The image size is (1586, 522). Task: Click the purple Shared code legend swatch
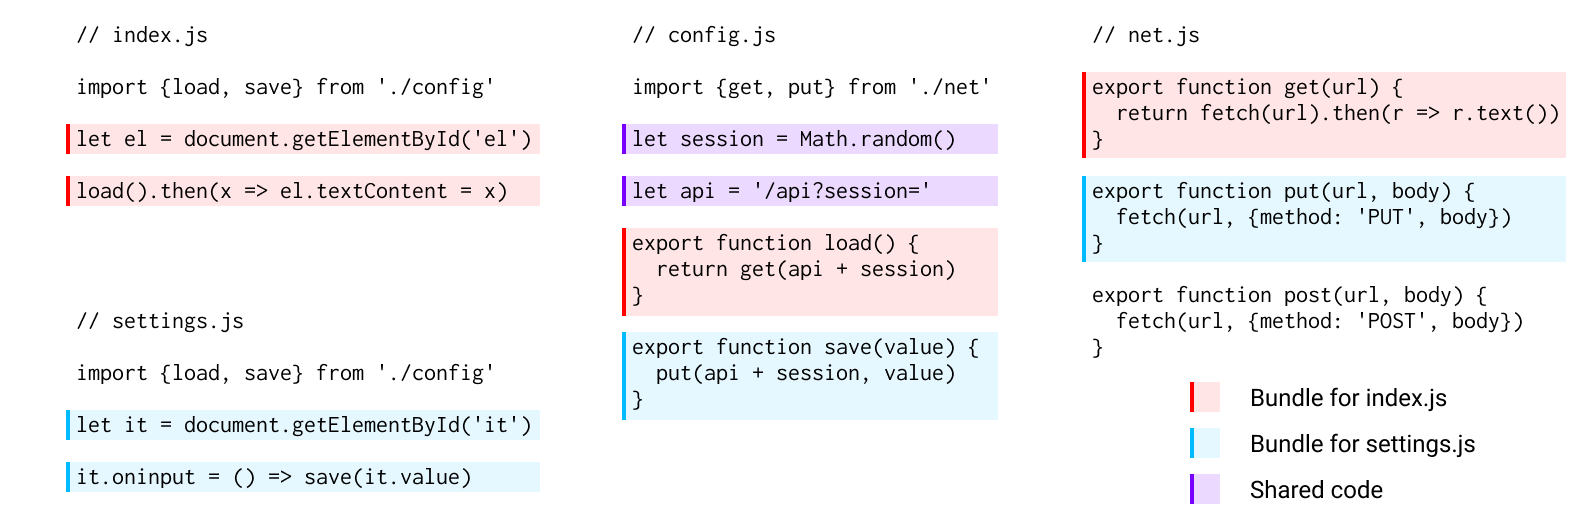click(x=1205, y=489)
